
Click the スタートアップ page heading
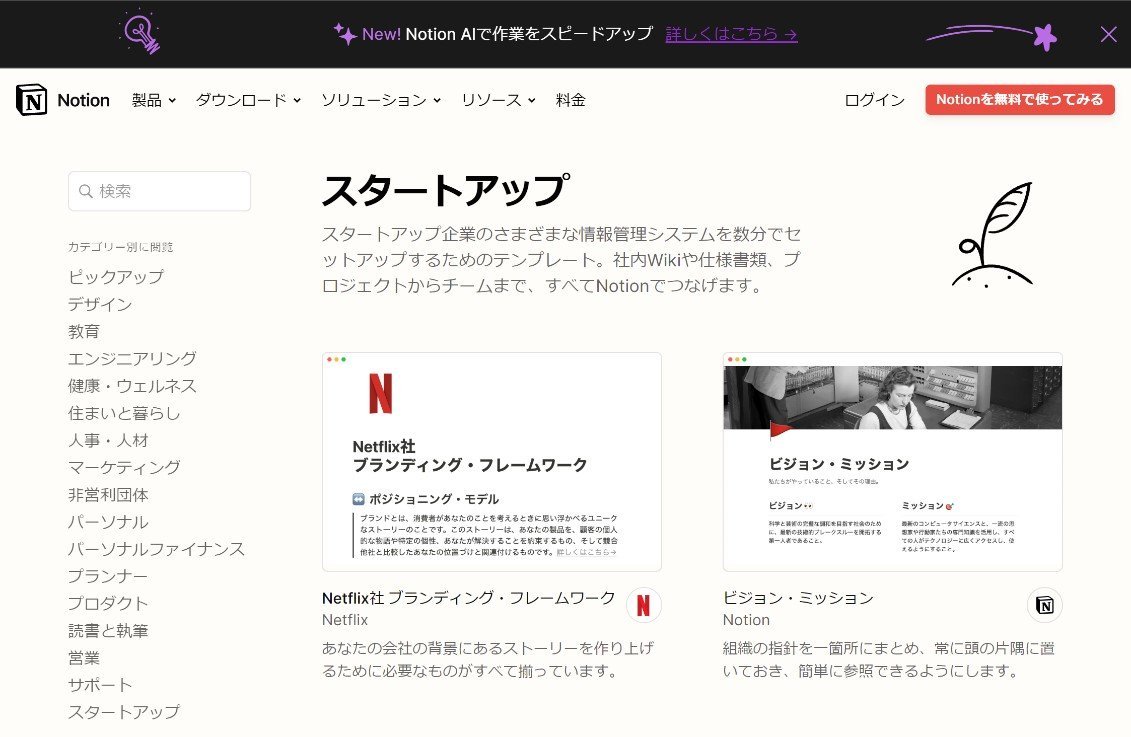tap(445, 190)
